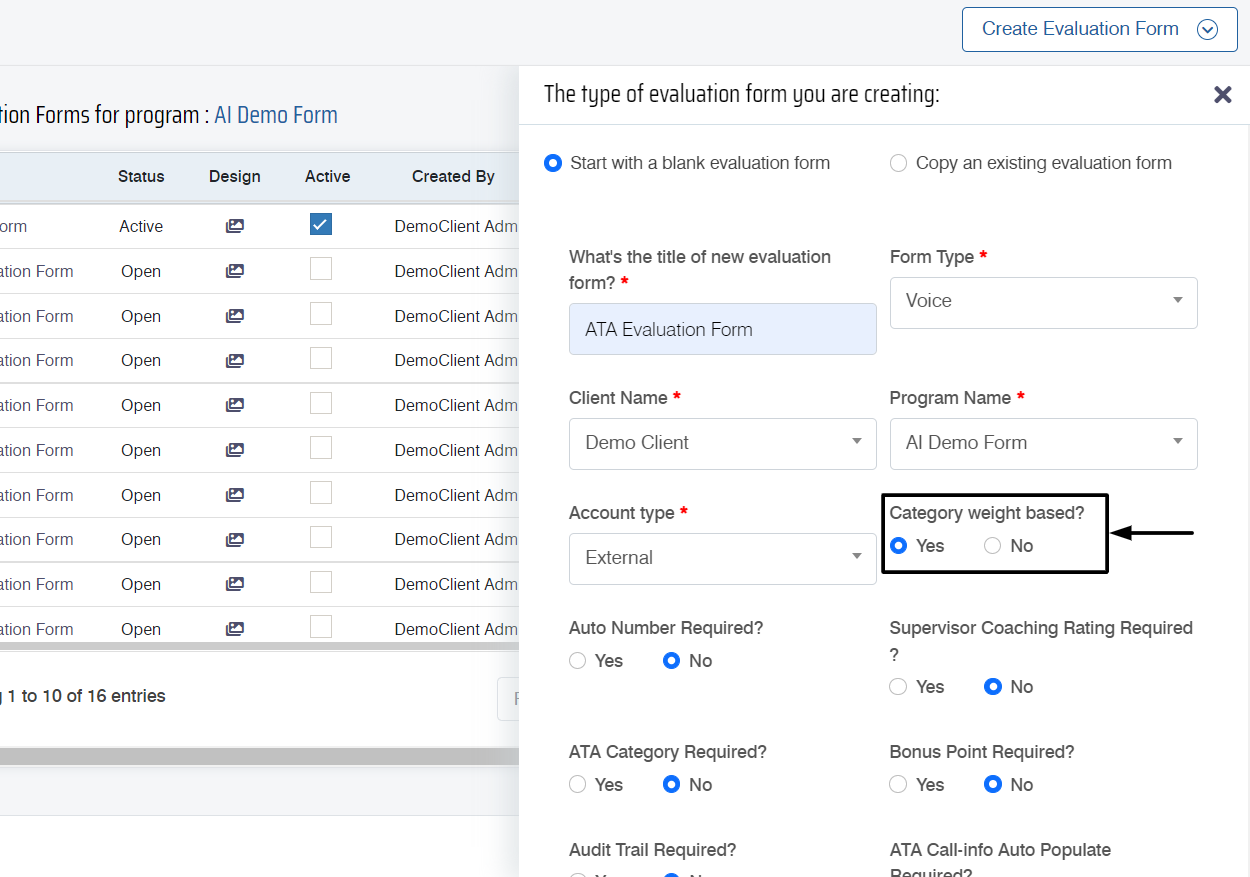Close the evaluation form panel with X
This screenshot has width=1250, height=877.
(1222, 95)
